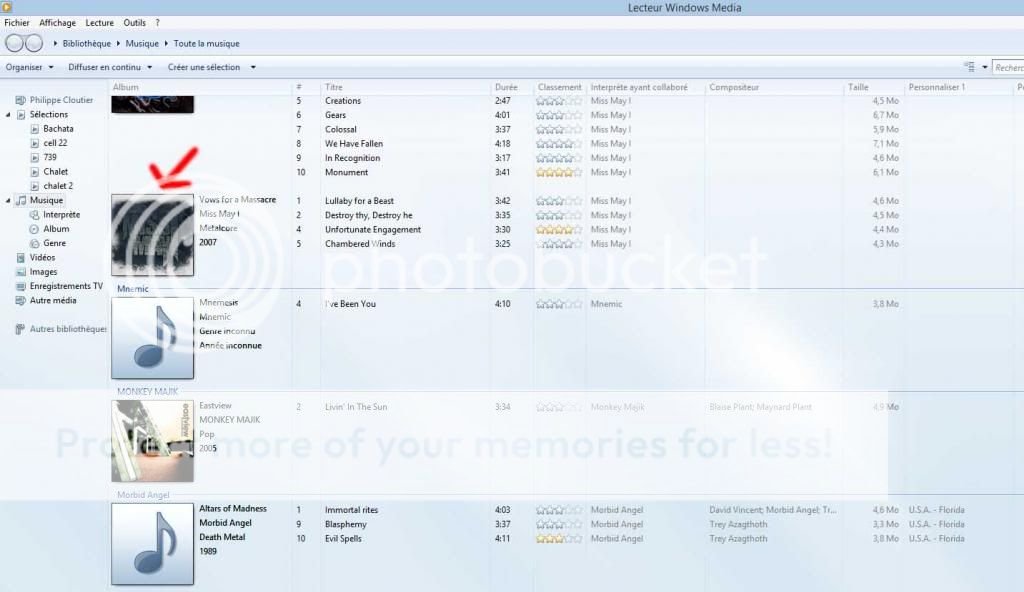
Task: Click the Interprète category icon
Action: pos(34,215)
